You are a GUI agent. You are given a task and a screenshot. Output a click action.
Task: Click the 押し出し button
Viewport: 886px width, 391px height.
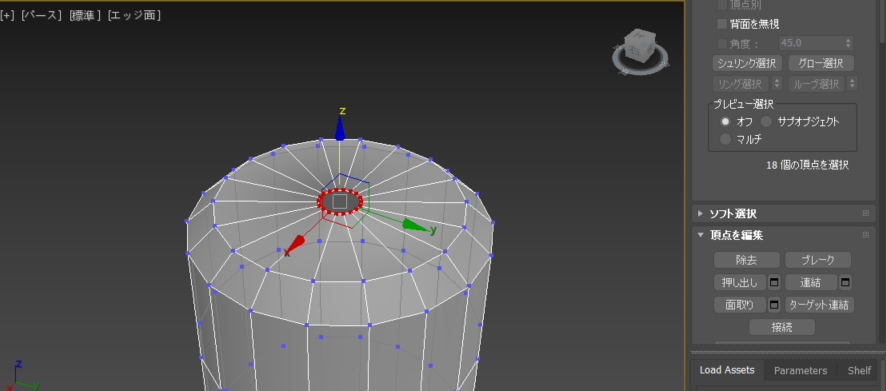[740, 282]
